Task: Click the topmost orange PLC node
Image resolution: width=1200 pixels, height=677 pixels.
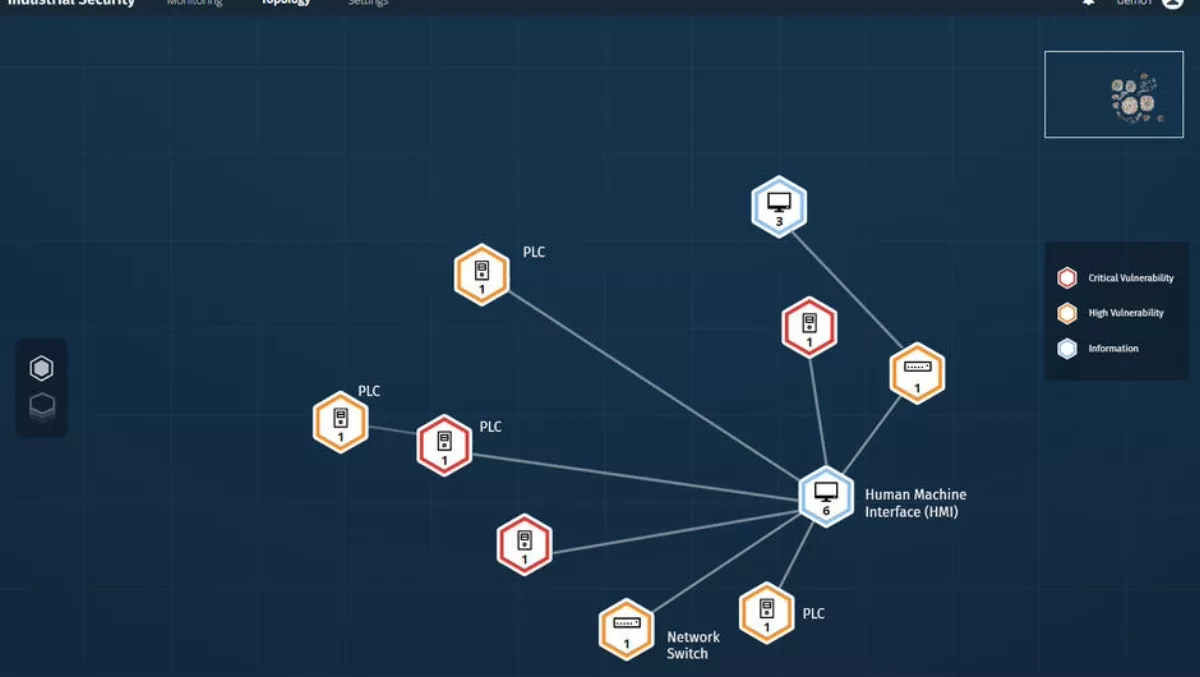Action: click(x=482, y=274)
